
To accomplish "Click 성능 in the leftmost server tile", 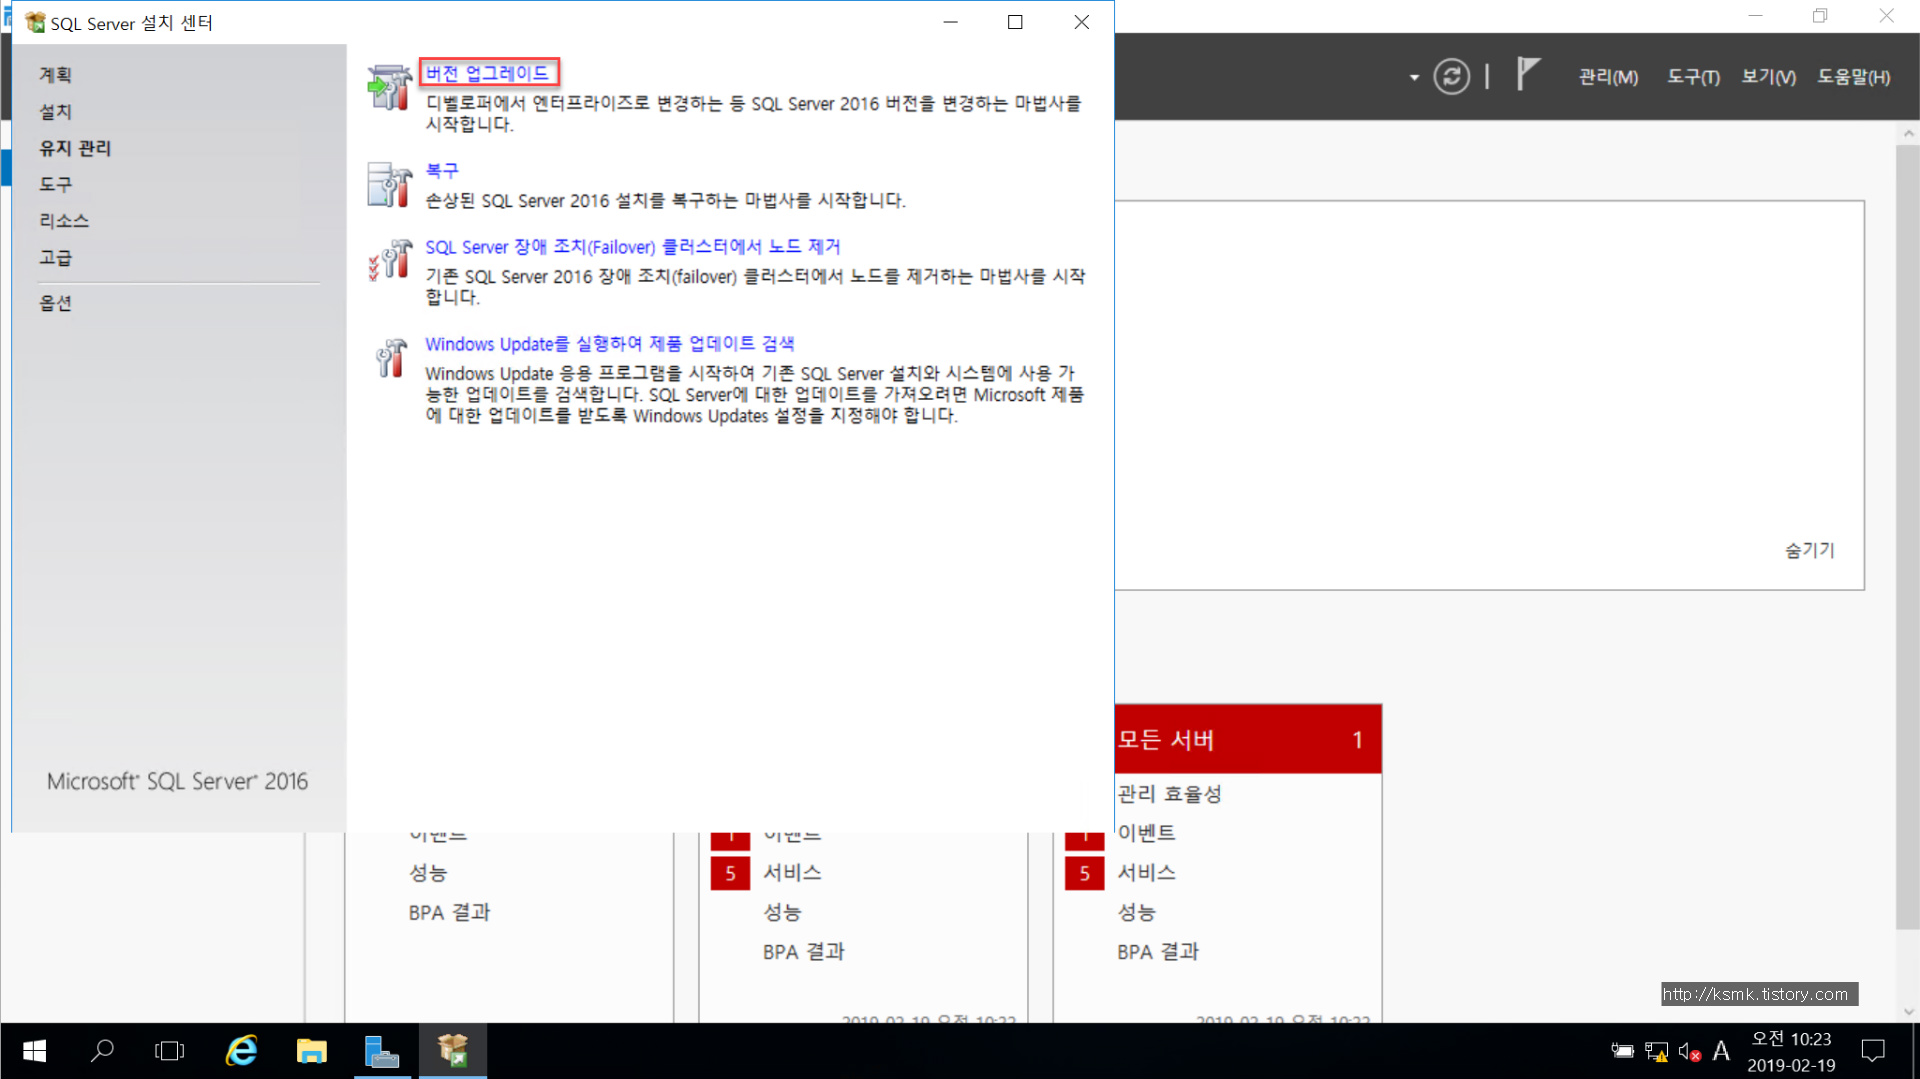I will [428, 873].
